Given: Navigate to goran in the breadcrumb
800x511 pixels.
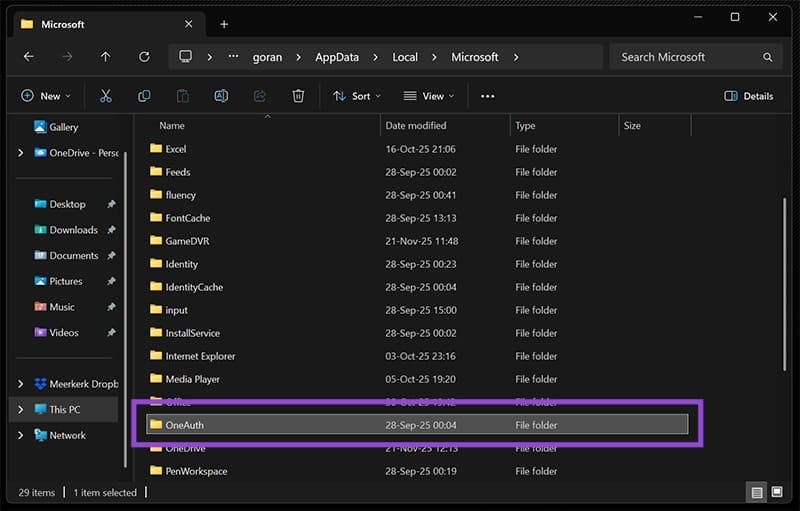Looking at the screenshot, I should coord(267,57).
